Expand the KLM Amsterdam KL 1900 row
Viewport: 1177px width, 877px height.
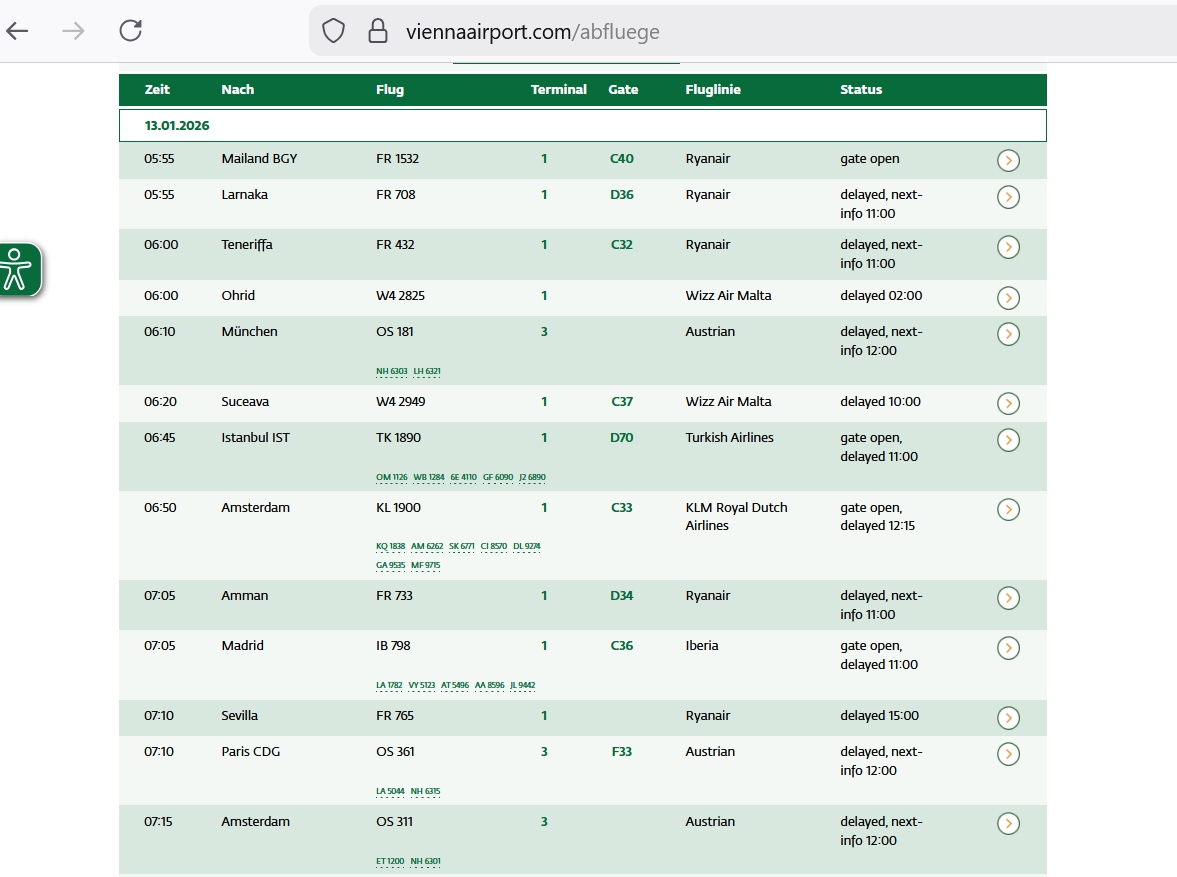(x=1008, y=510)
